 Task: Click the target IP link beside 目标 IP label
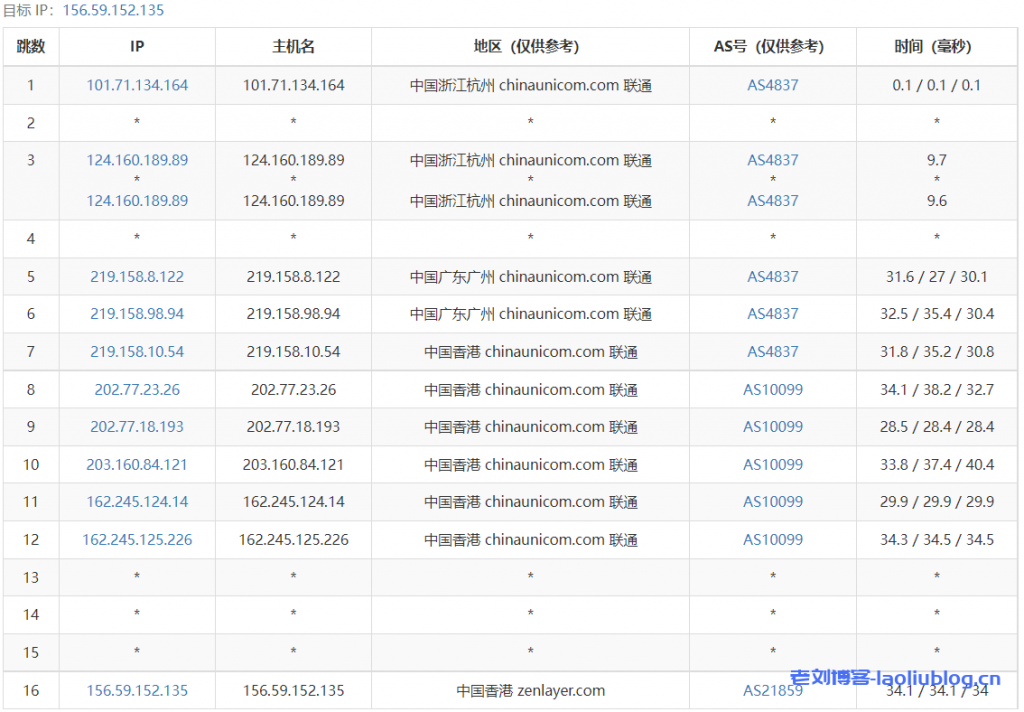coord(113,10)
